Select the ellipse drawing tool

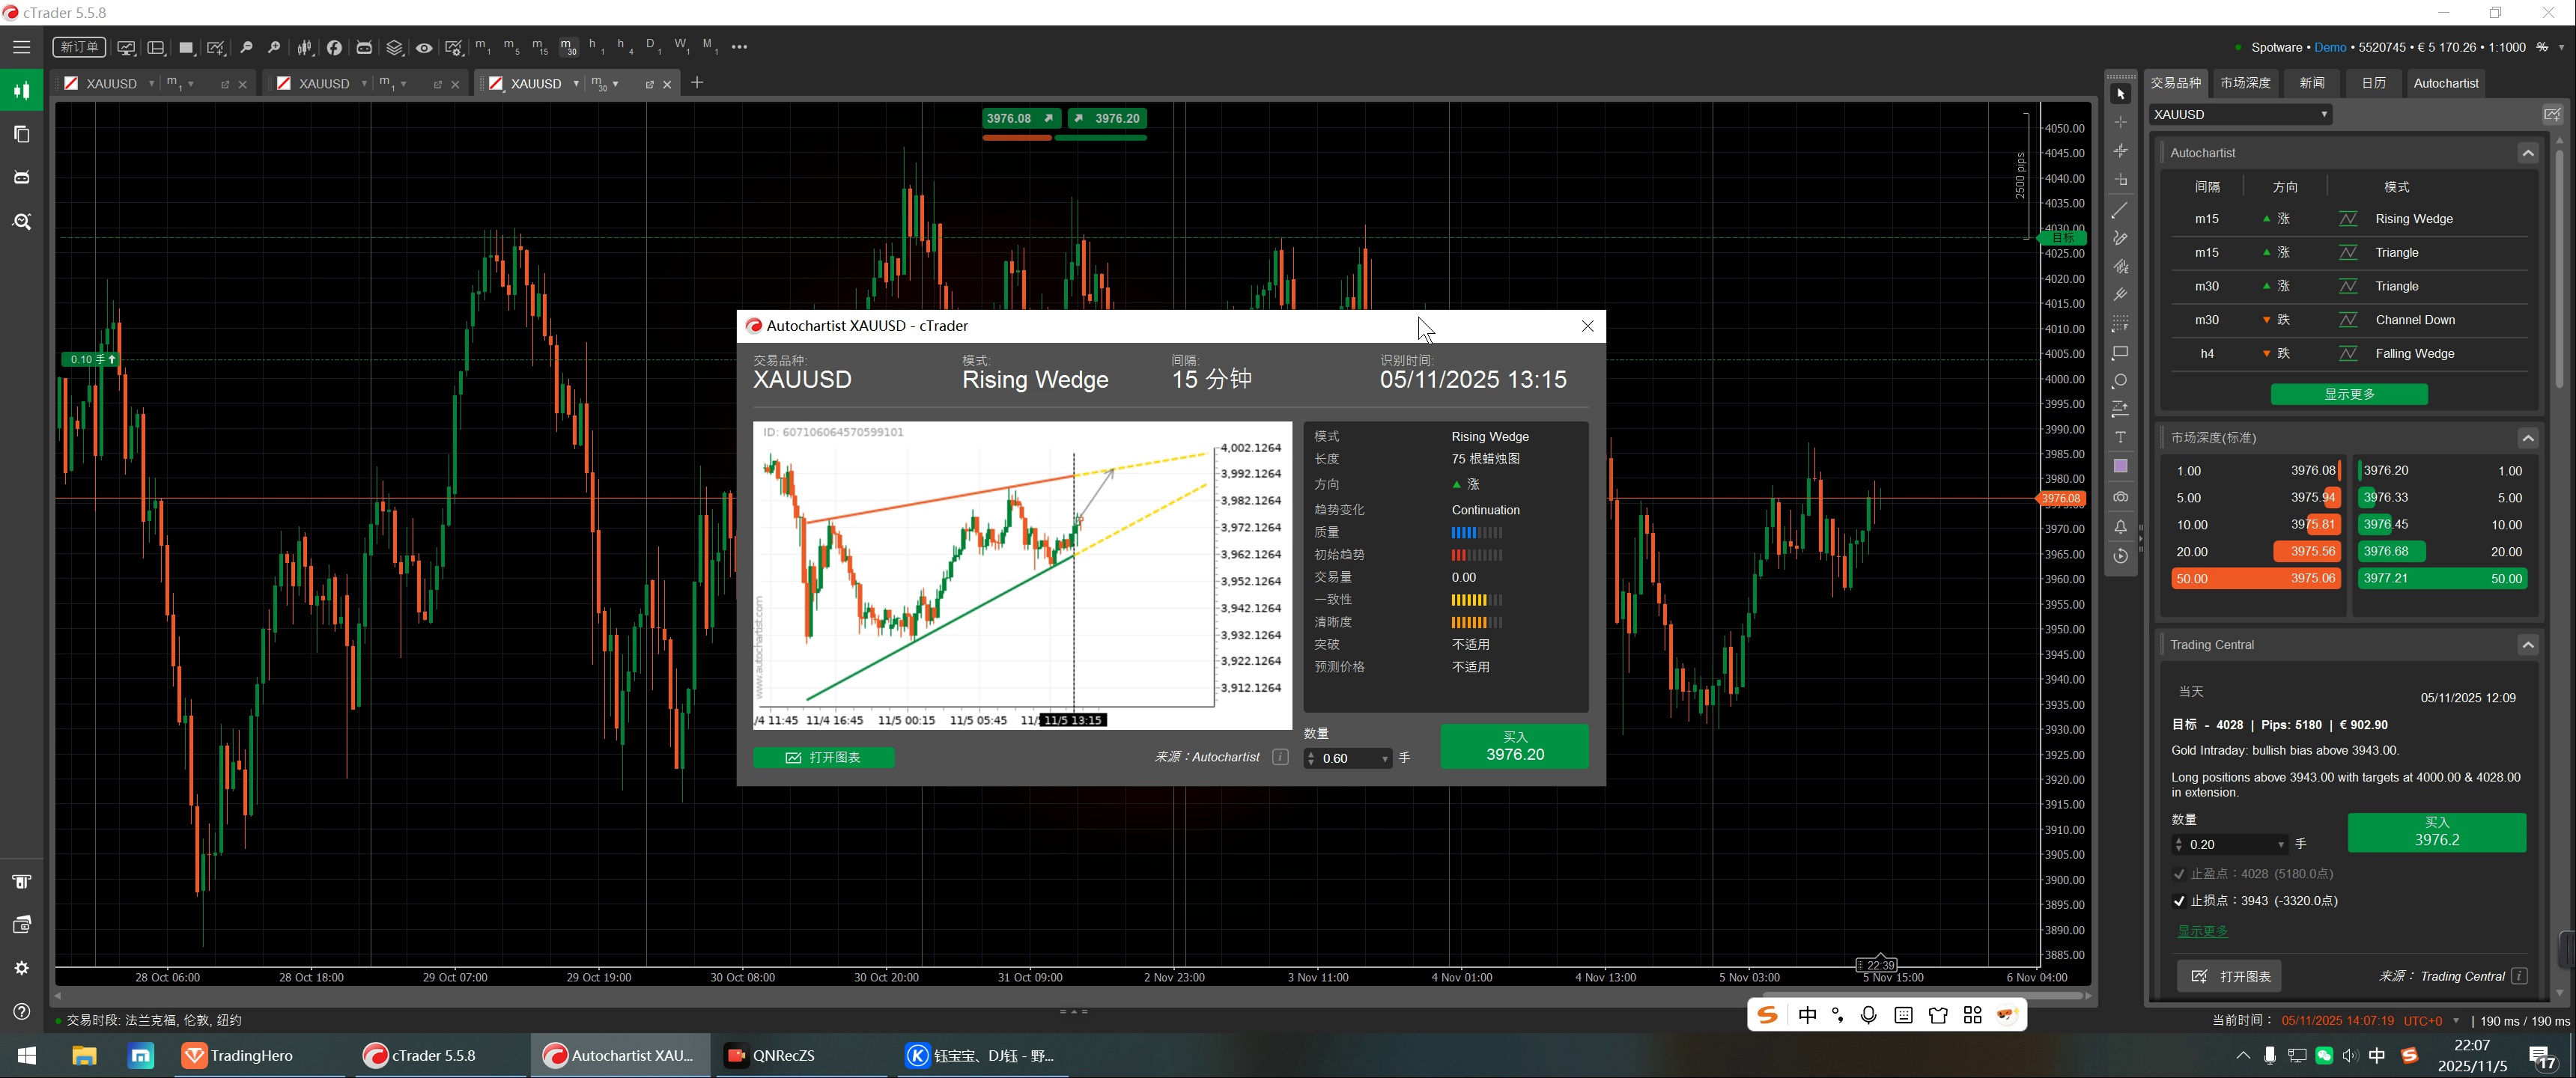(2120, 381)
